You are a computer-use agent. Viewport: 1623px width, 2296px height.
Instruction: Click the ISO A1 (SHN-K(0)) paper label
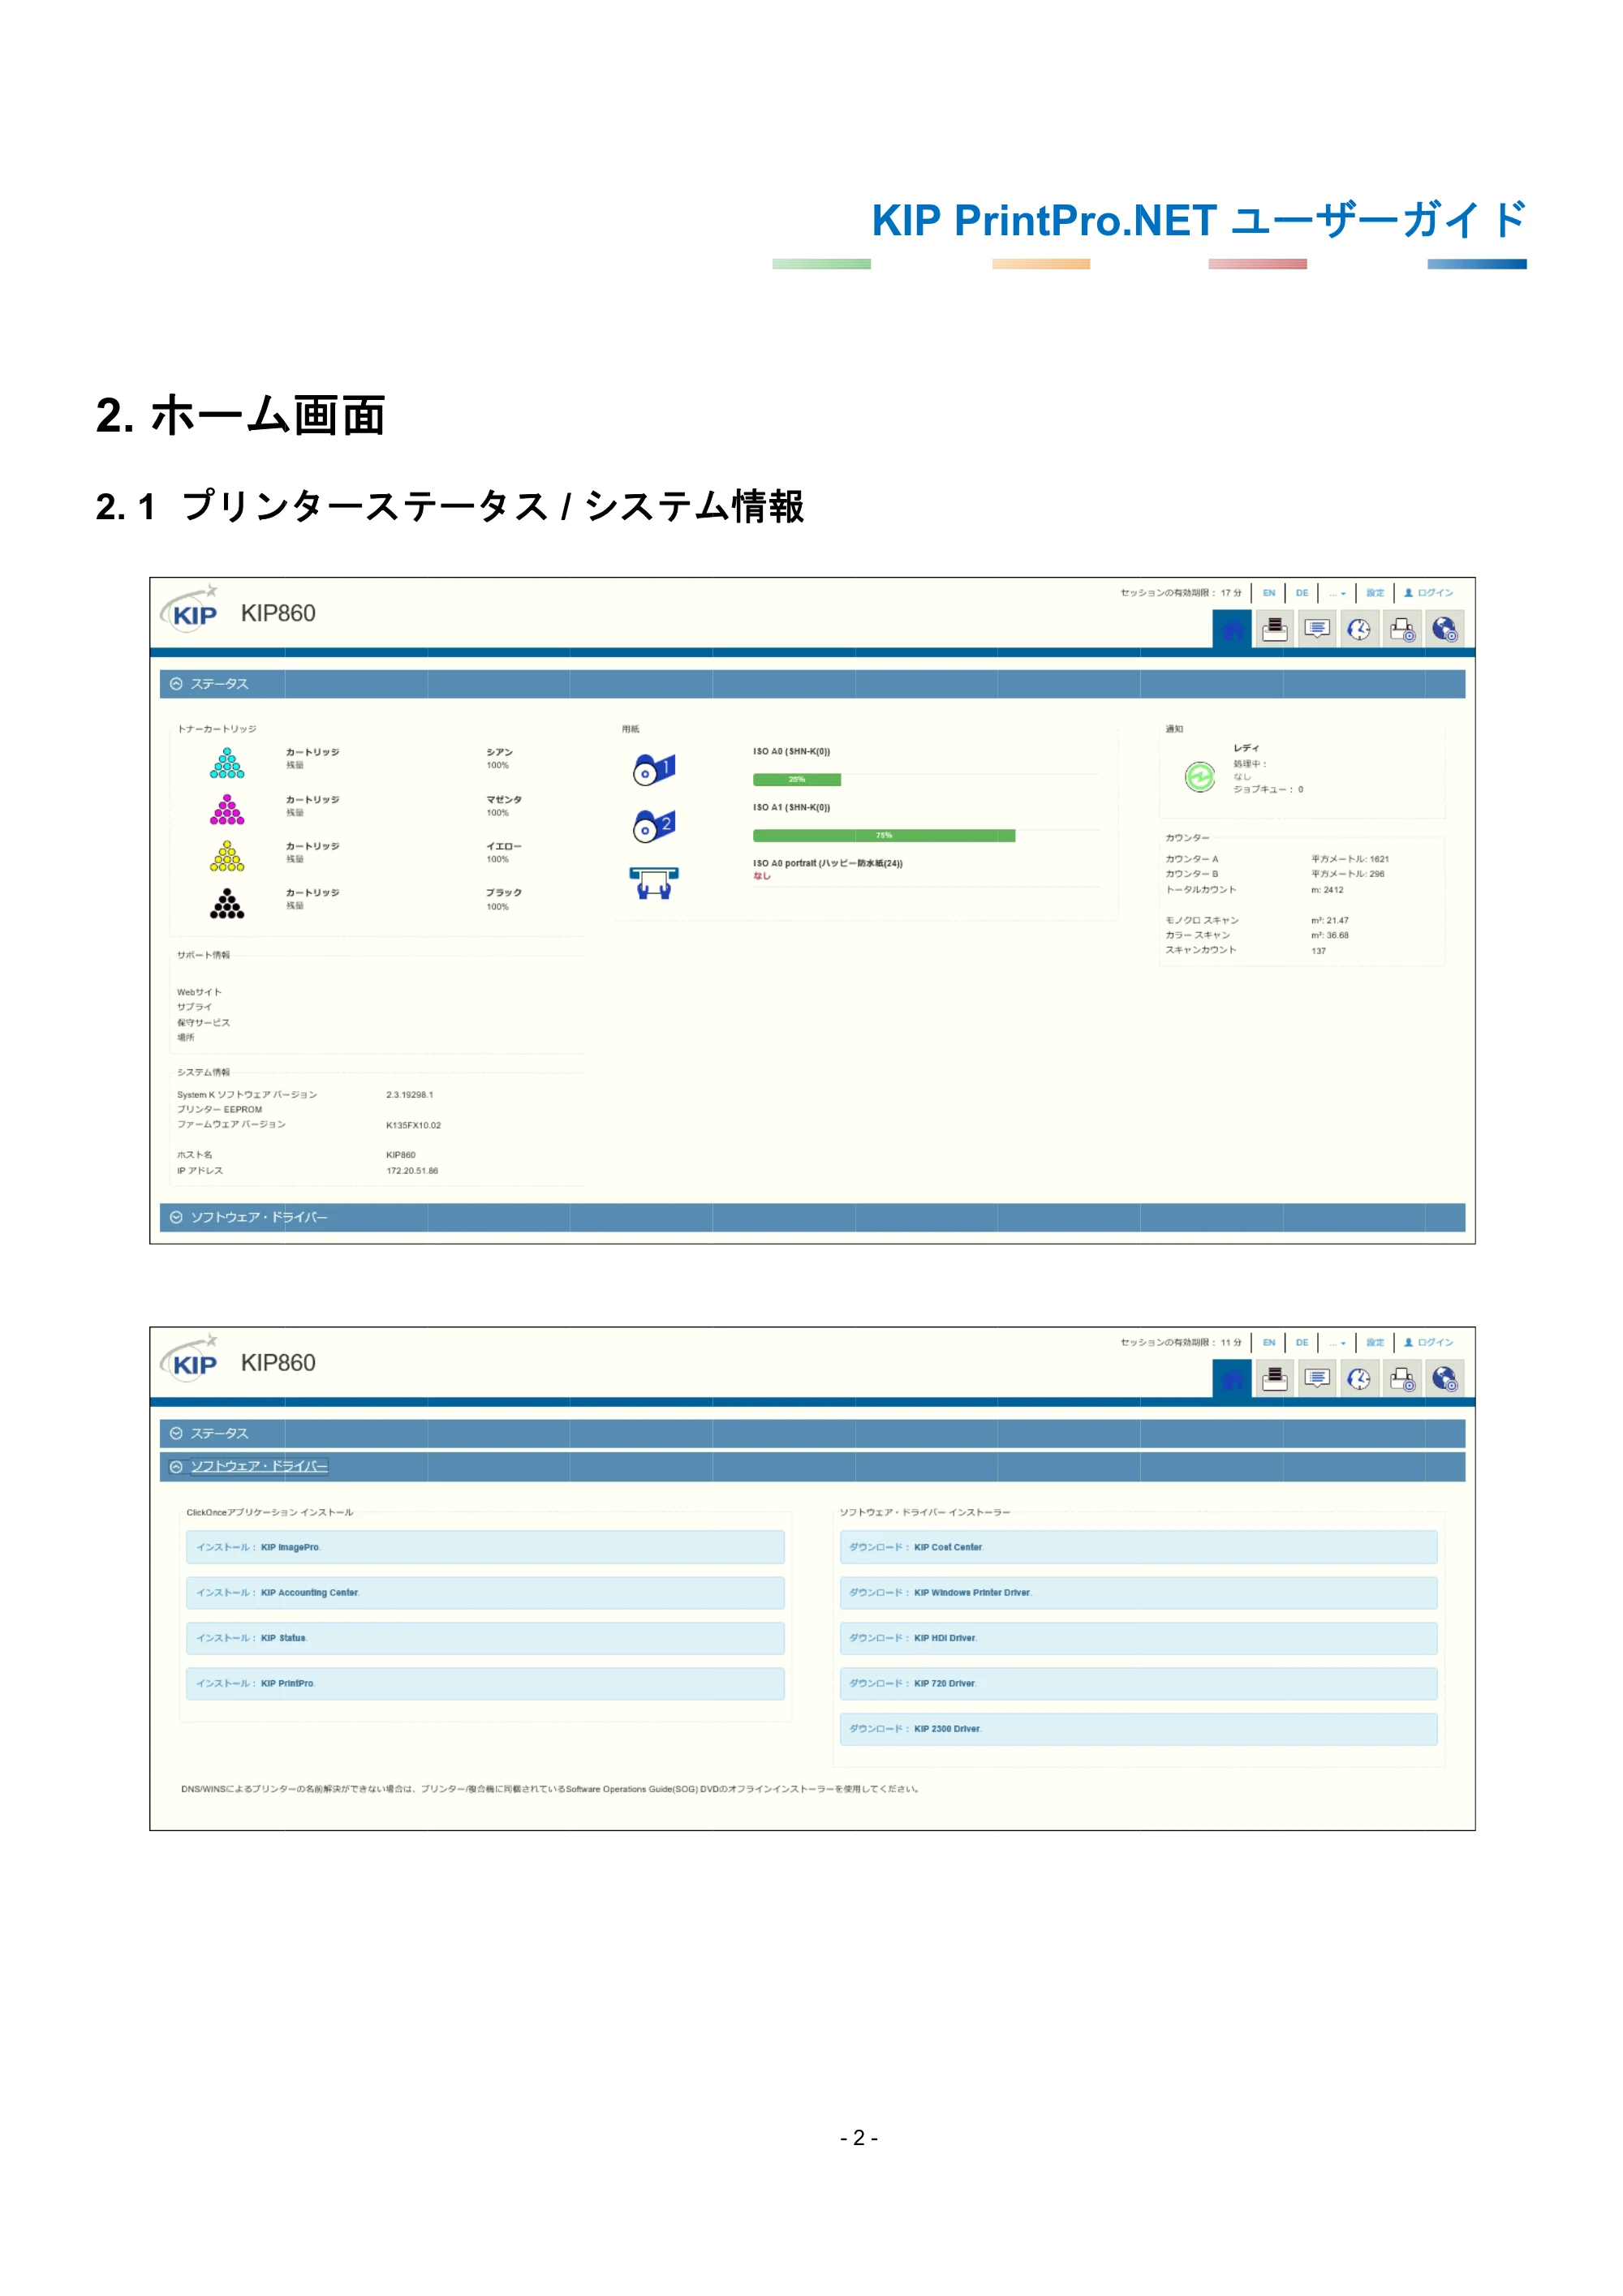791,808
